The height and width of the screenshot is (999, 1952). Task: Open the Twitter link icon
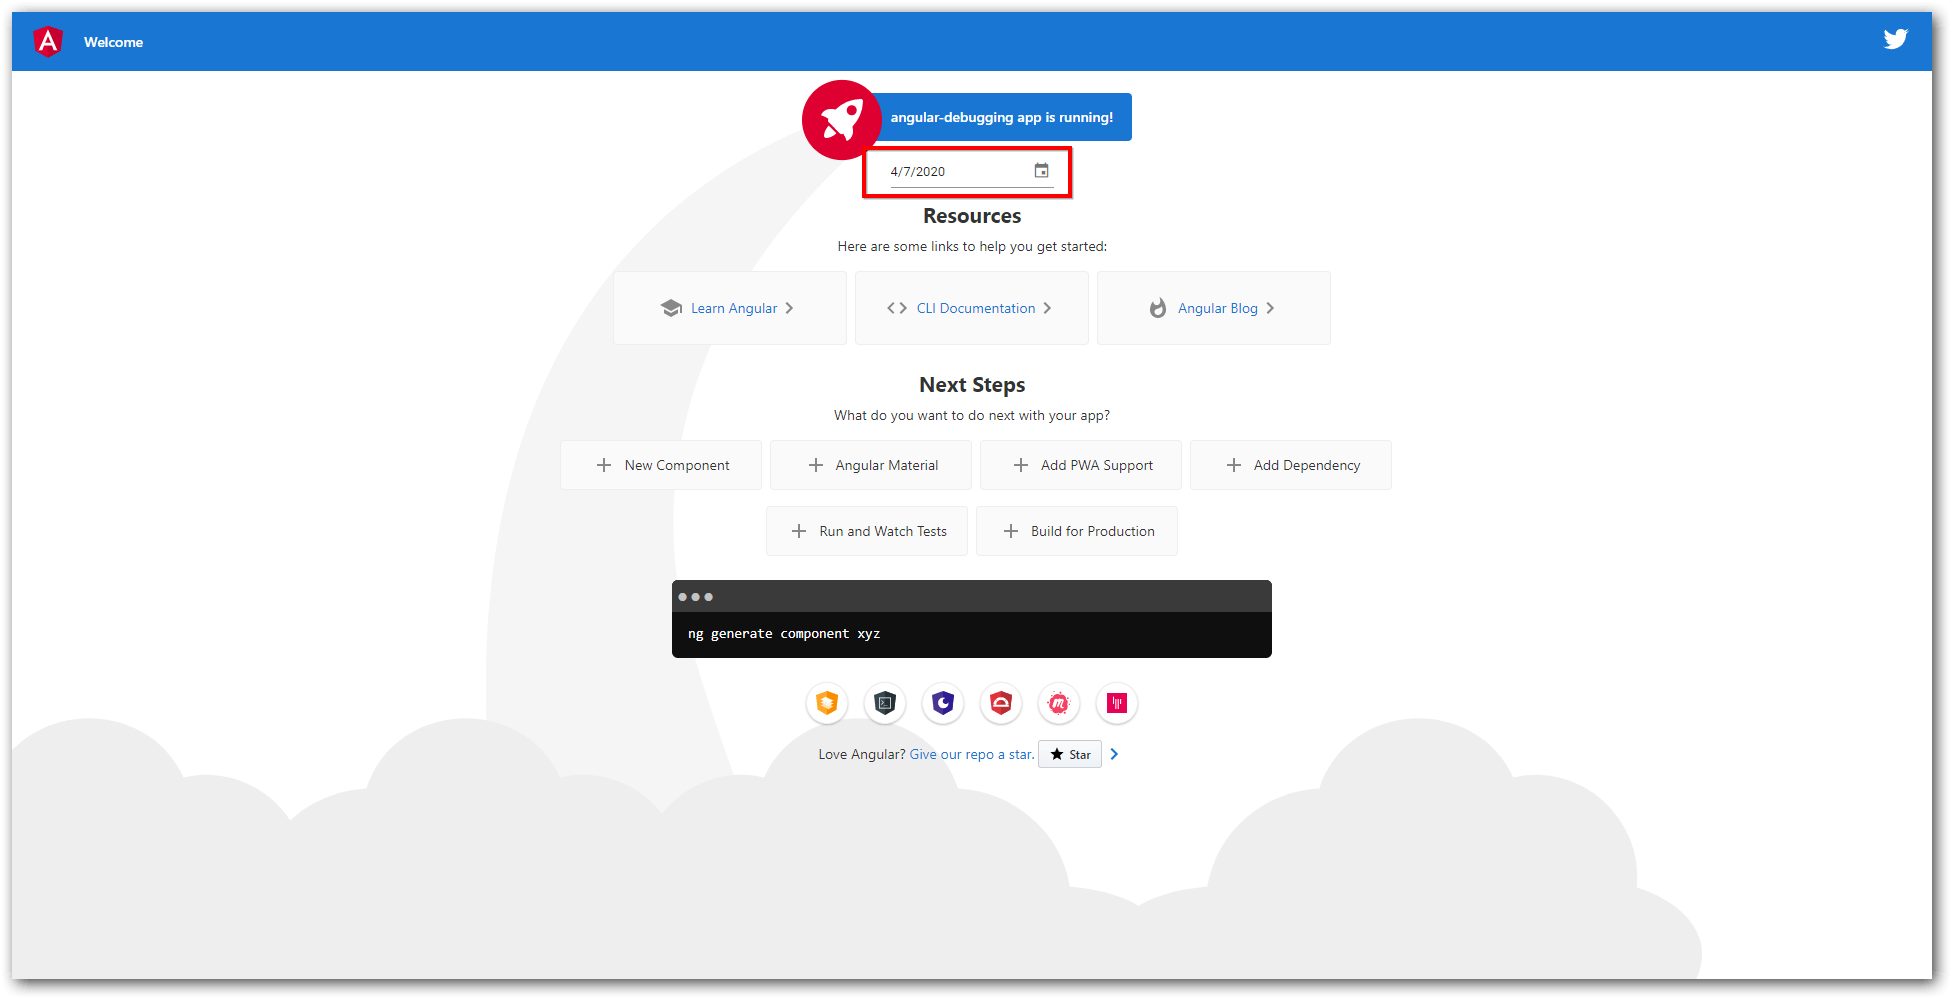[x=1895, y=39]
